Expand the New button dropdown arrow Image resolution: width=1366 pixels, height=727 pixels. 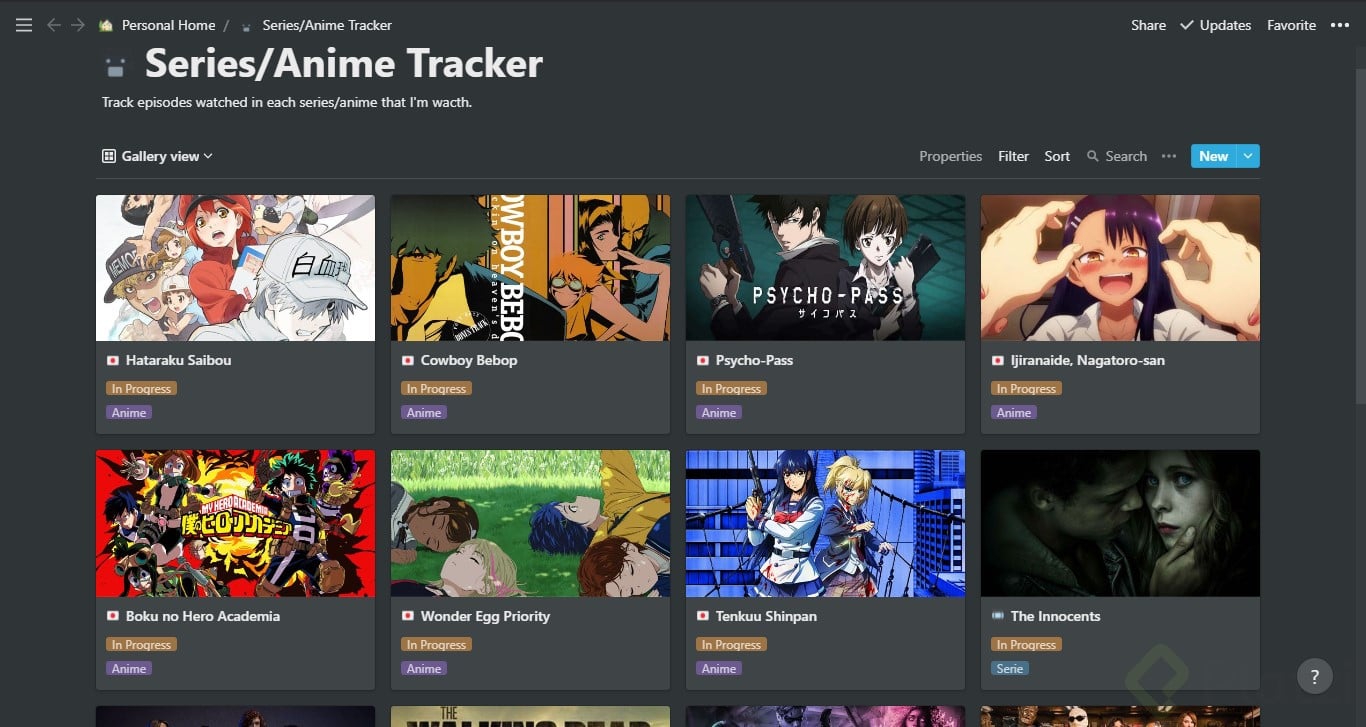tap(1246, 156)
